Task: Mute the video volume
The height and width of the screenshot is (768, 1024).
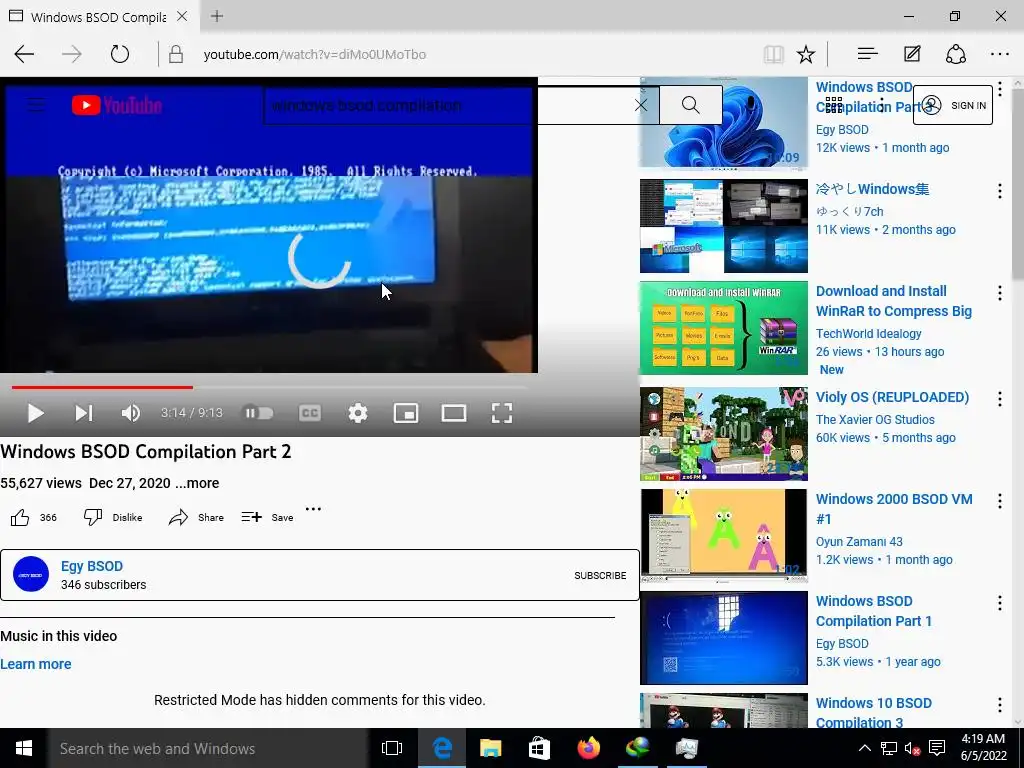Action: [x=131, y=413]
